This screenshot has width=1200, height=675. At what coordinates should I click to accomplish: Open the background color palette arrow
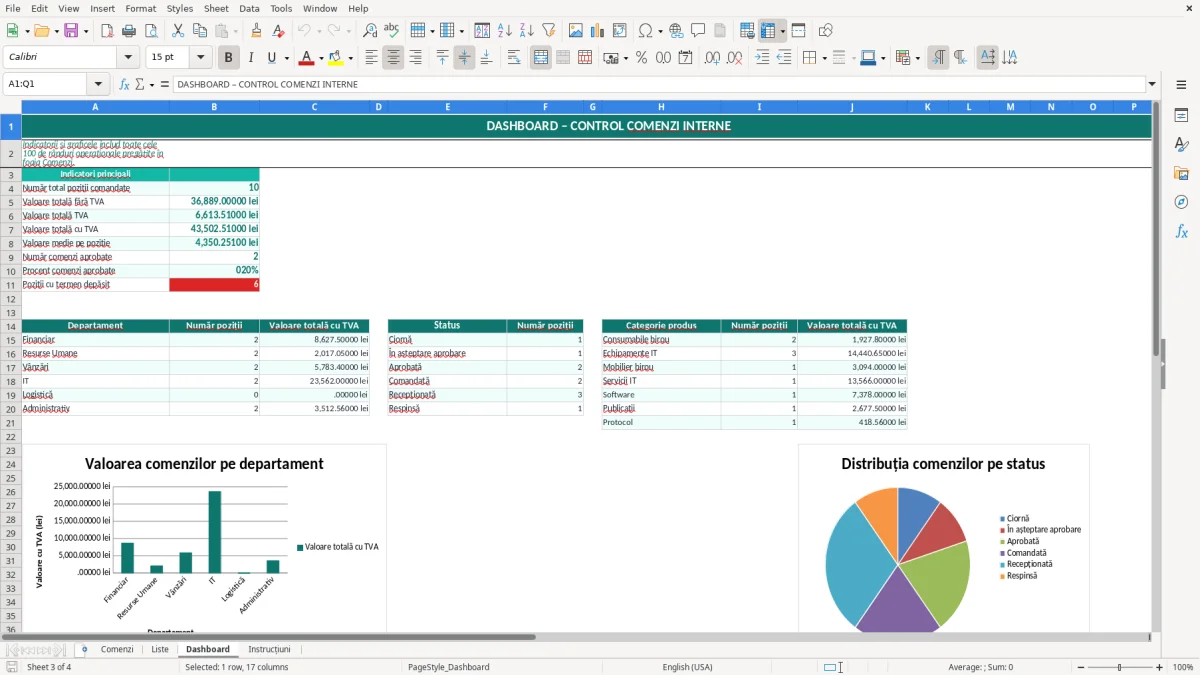click(350, 58)
